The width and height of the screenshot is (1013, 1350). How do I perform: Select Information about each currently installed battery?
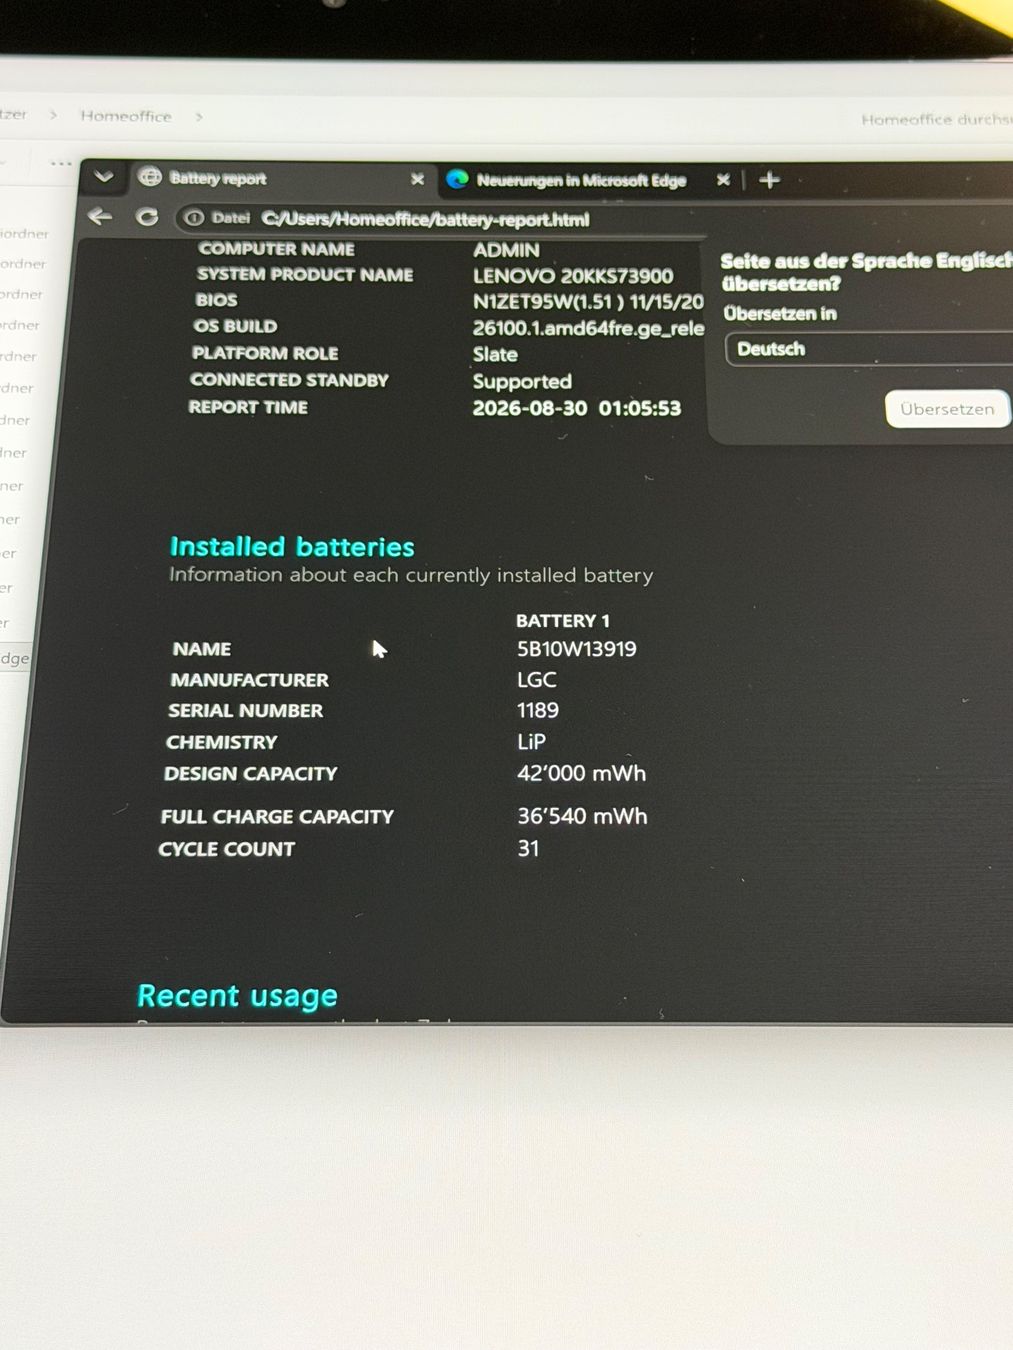point(411,575)
